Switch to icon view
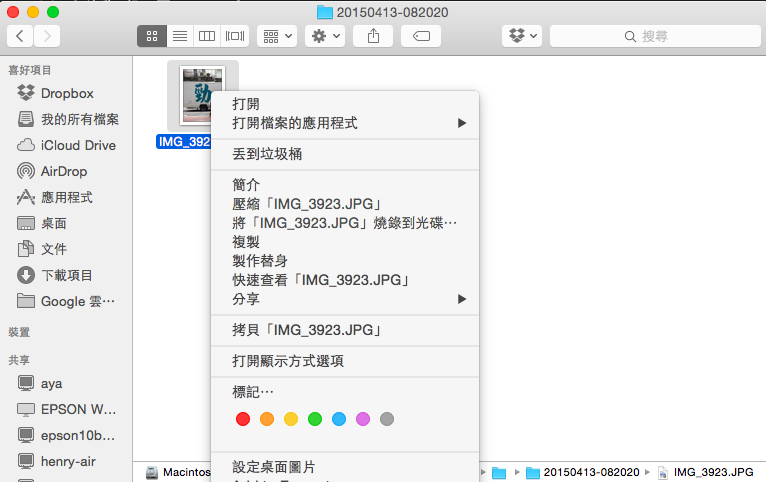 pyautogui.click(x=152, y=36)
